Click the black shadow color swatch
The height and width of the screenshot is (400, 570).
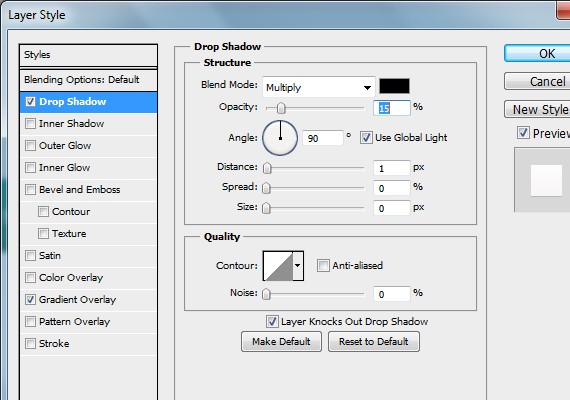(x=394, y=86)
